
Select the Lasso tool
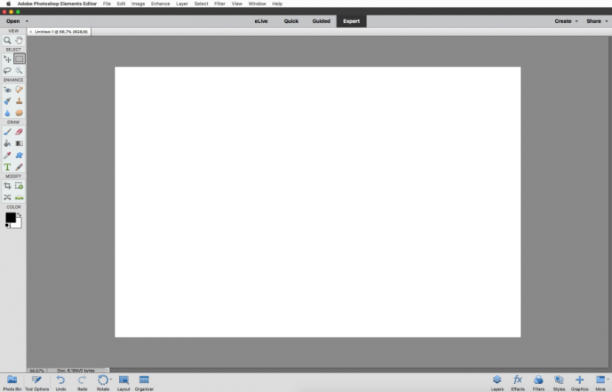click(7, 70)
